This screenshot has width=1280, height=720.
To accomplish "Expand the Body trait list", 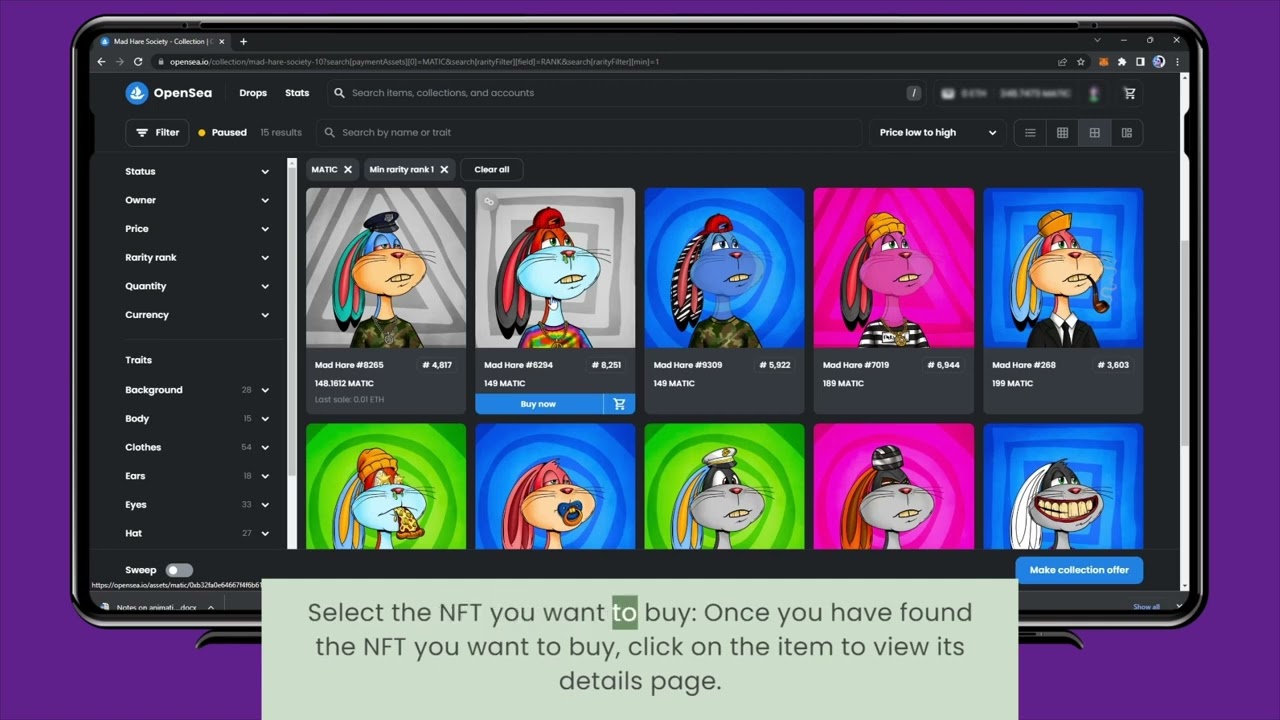I will (197, 419).
